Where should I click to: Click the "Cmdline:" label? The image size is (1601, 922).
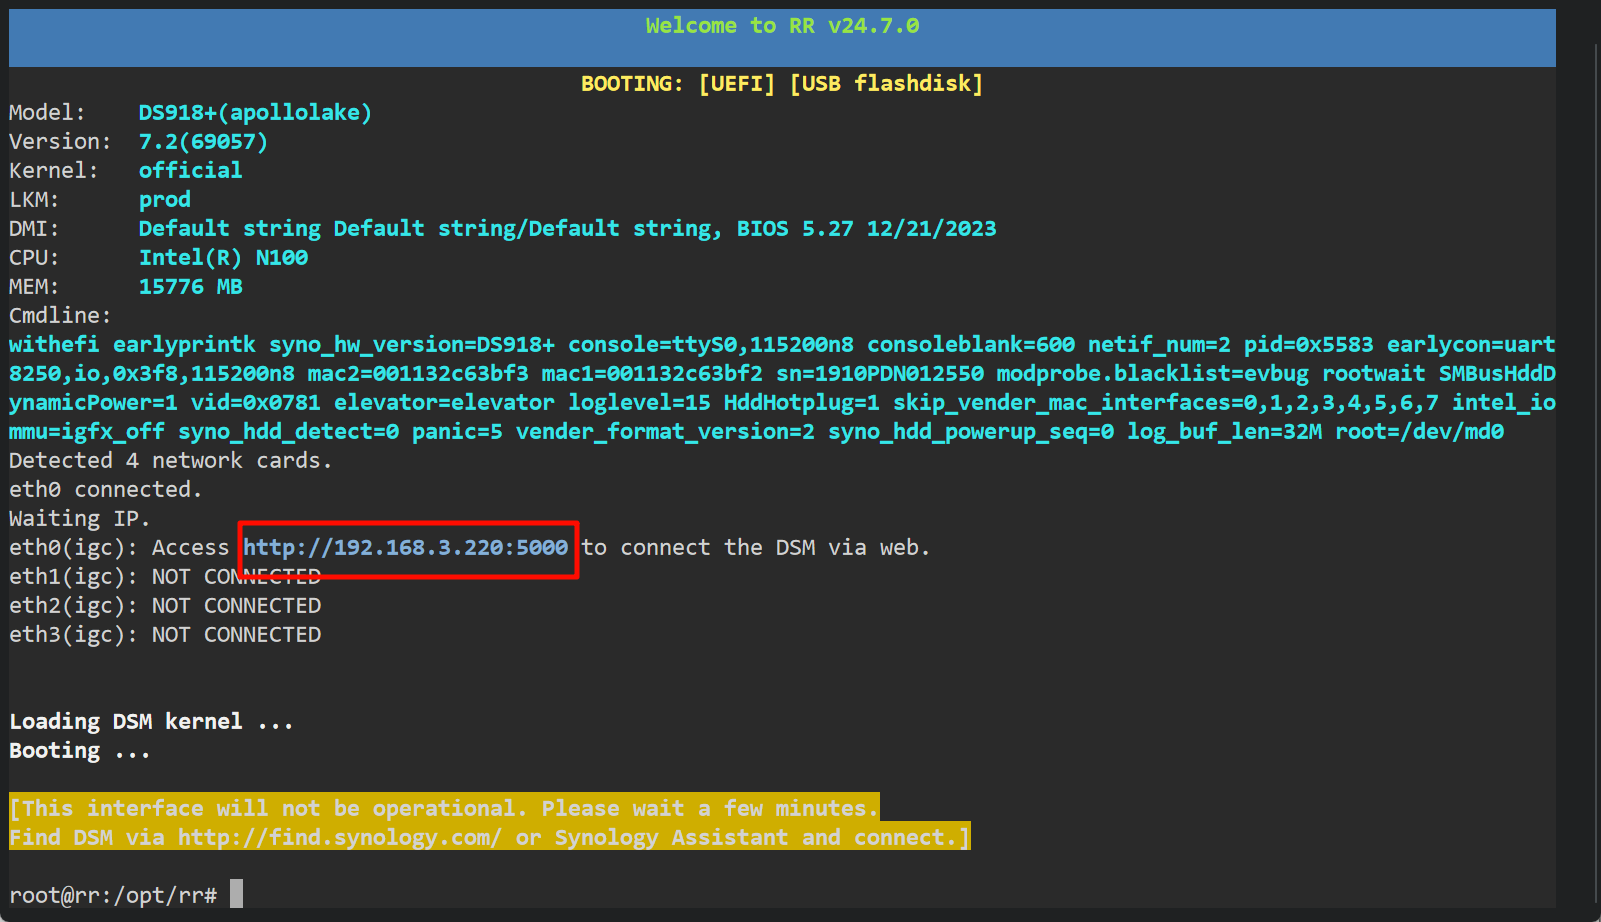pyautogui.click(x=60, y=316)
